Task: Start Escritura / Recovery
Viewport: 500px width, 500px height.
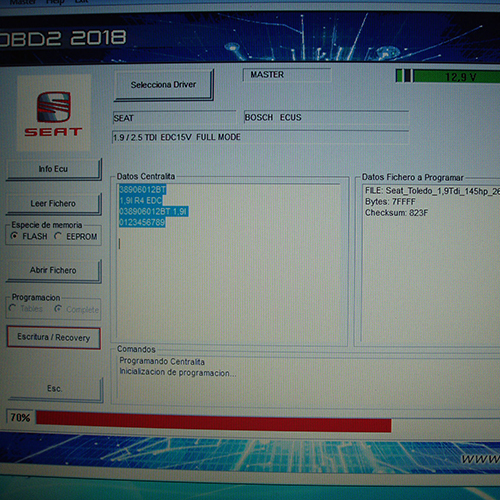Action: pos(54,337)
